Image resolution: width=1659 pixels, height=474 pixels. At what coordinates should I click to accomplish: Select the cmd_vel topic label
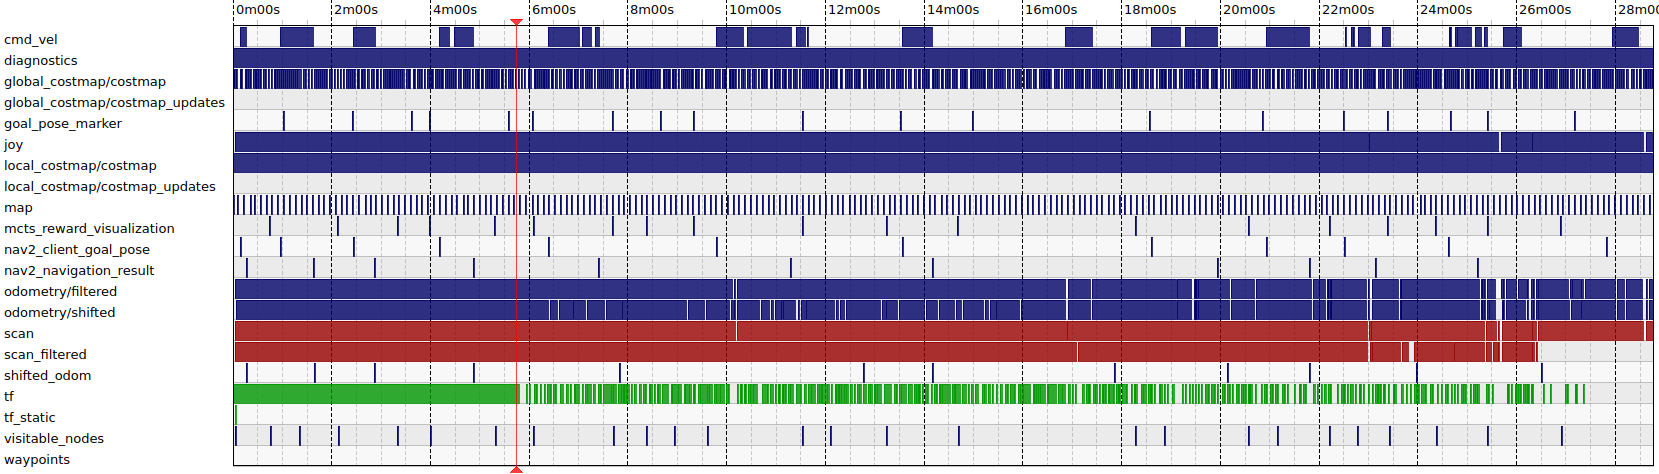[x=31, y=40]
